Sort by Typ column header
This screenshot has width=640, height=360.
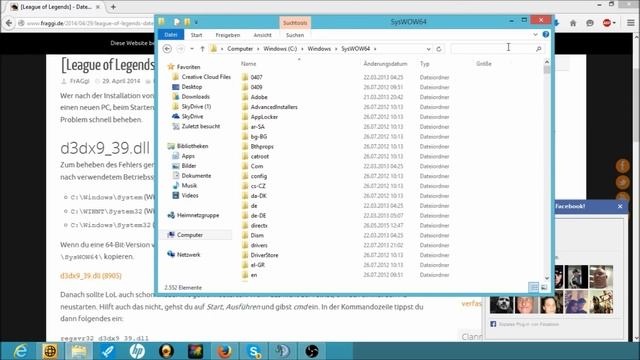(424, 64)
